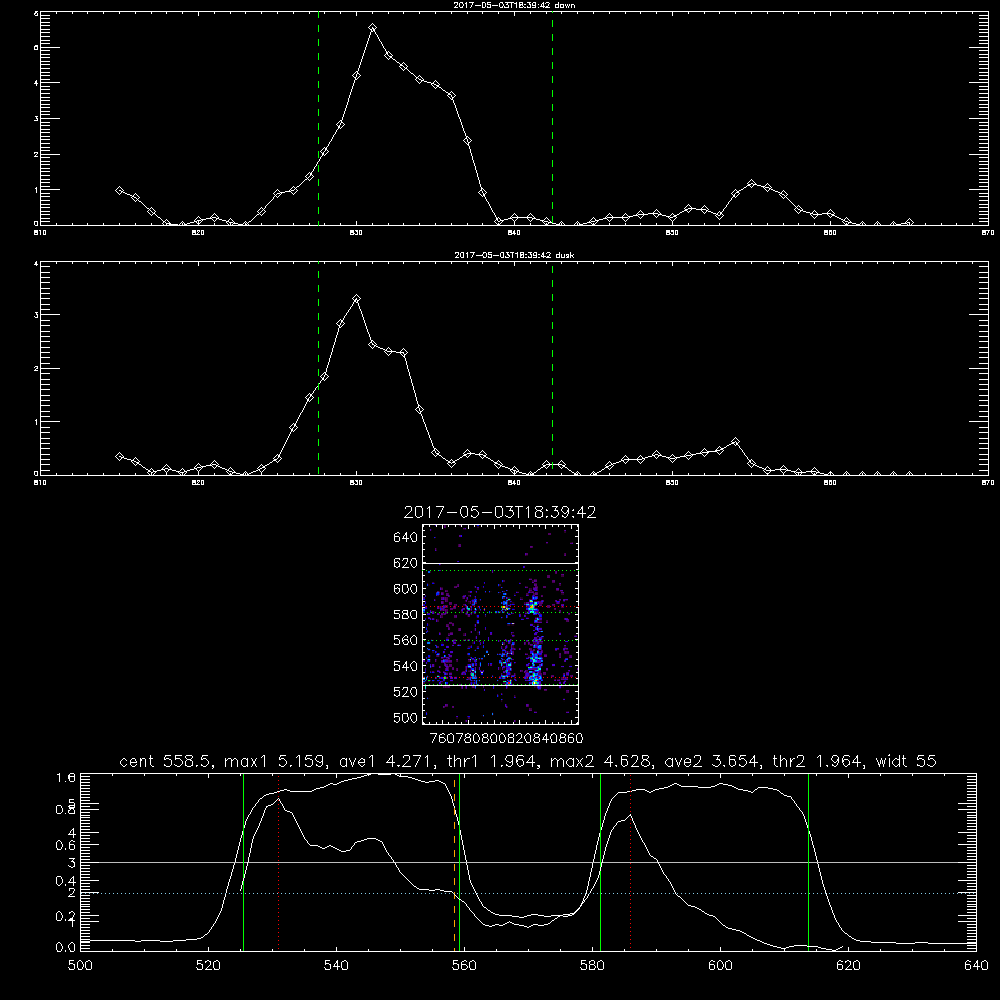Viewport: 1000px width, 1000px height.
Task: Select the secondary bump peak diamond in the dawn plot
Action: 751,184
